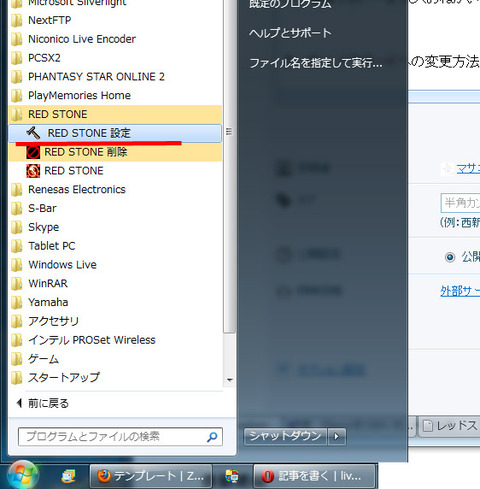Click the colorful taskbar icon beside Firefox
The image size is (480, 489).
tap(232, 476)
